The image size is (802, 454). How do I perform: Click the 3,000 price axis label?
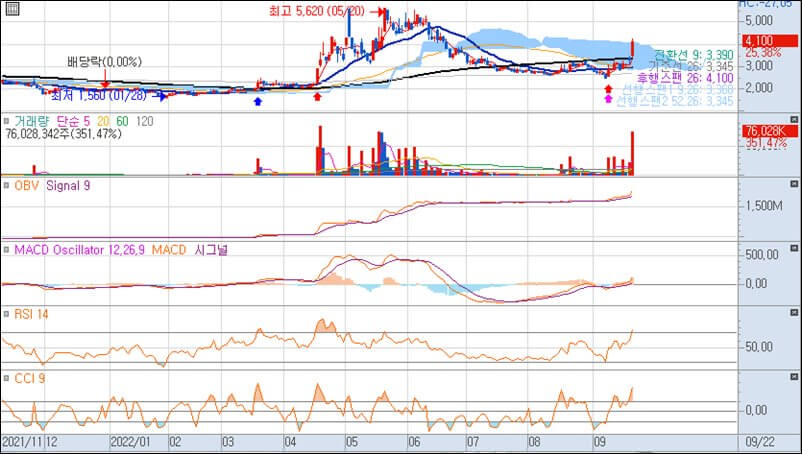tap(759, 65)
